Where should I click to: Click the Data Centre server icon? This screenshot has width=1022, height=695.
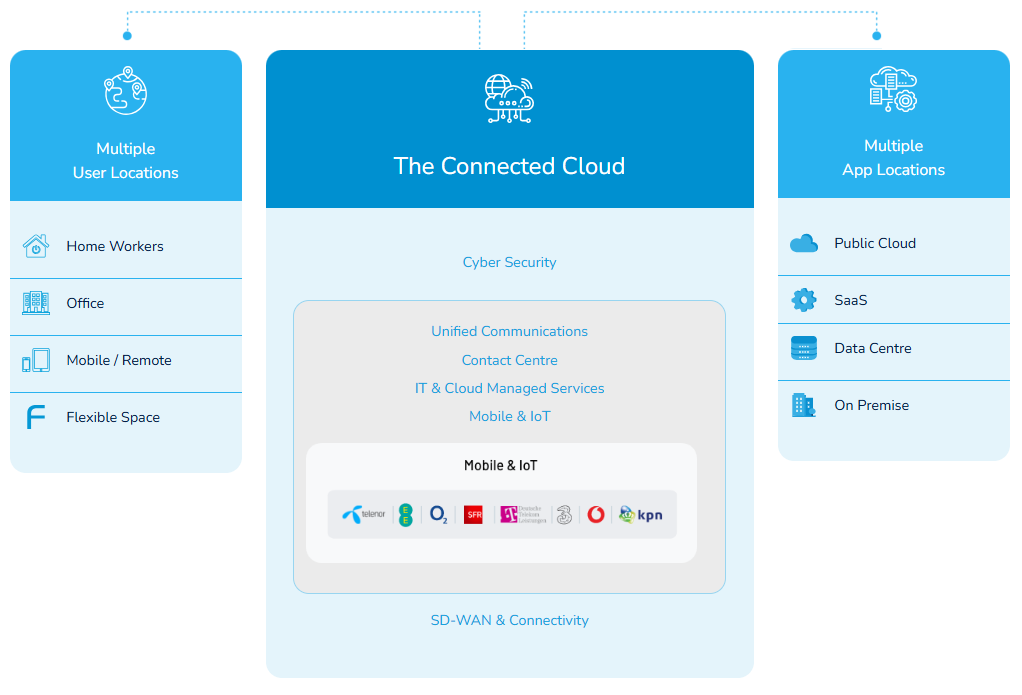point(804,348)
